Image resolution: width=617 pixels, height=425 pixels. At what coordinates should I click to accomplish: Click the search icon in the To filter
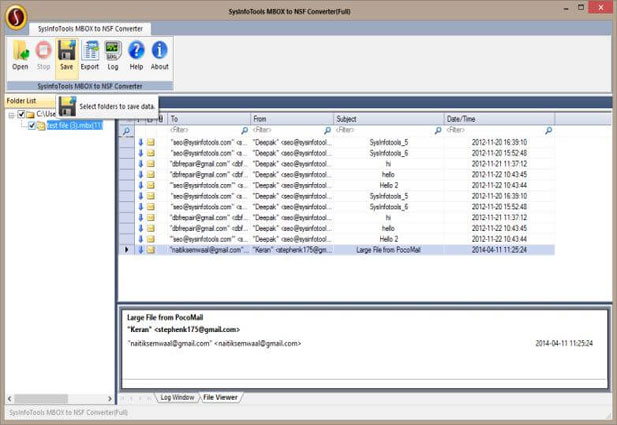click(244, 130)
